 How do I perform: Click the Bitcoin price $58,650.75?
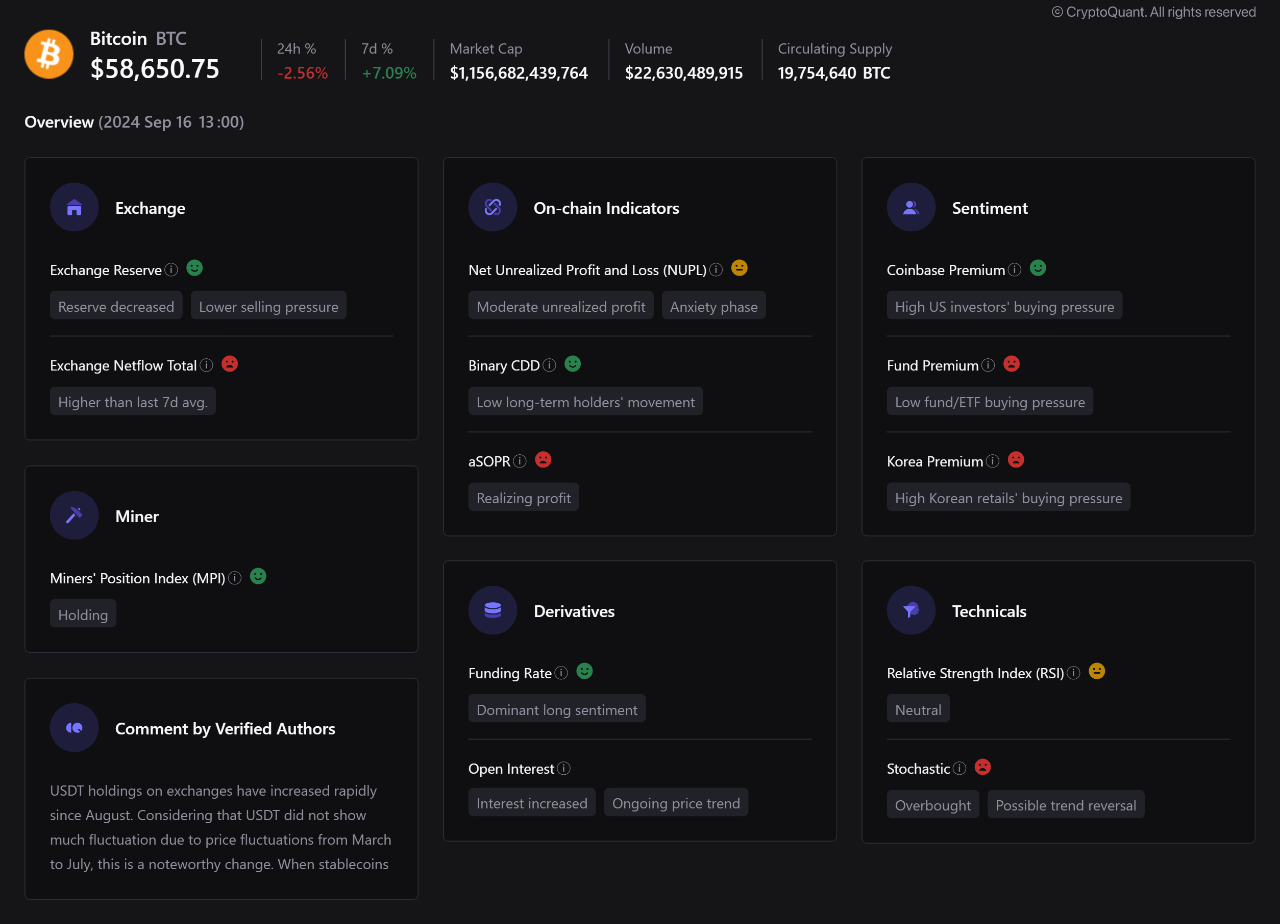(x=155, y=68)
